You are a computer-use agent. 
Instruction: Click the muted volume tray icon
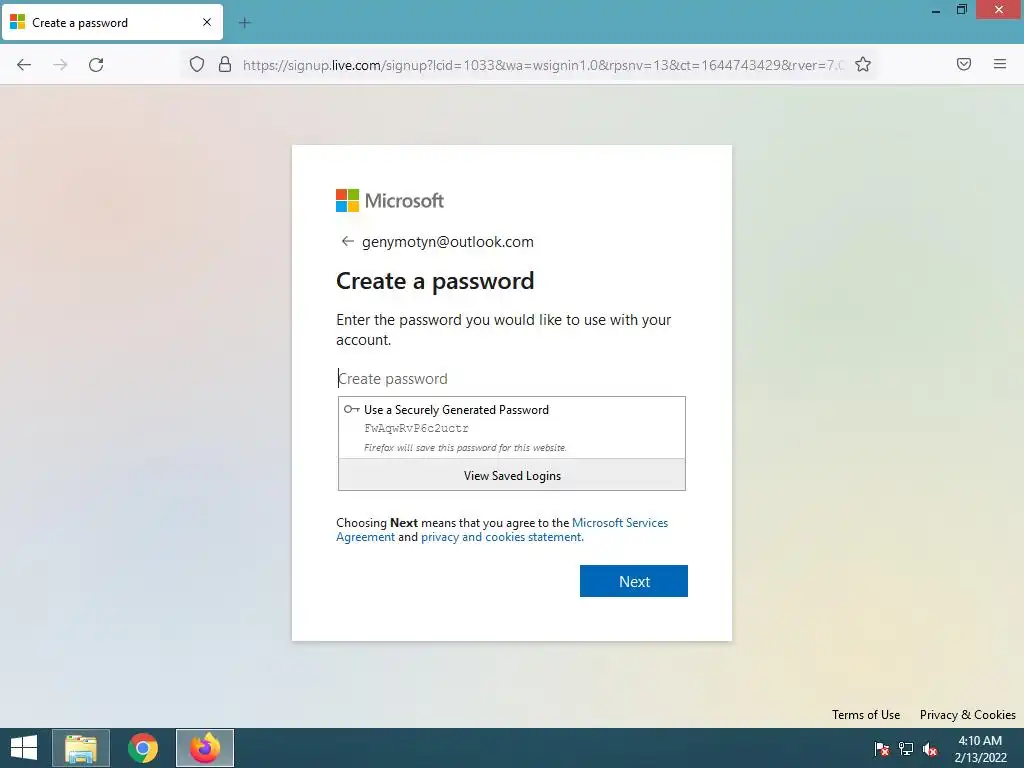coord(930,749)
